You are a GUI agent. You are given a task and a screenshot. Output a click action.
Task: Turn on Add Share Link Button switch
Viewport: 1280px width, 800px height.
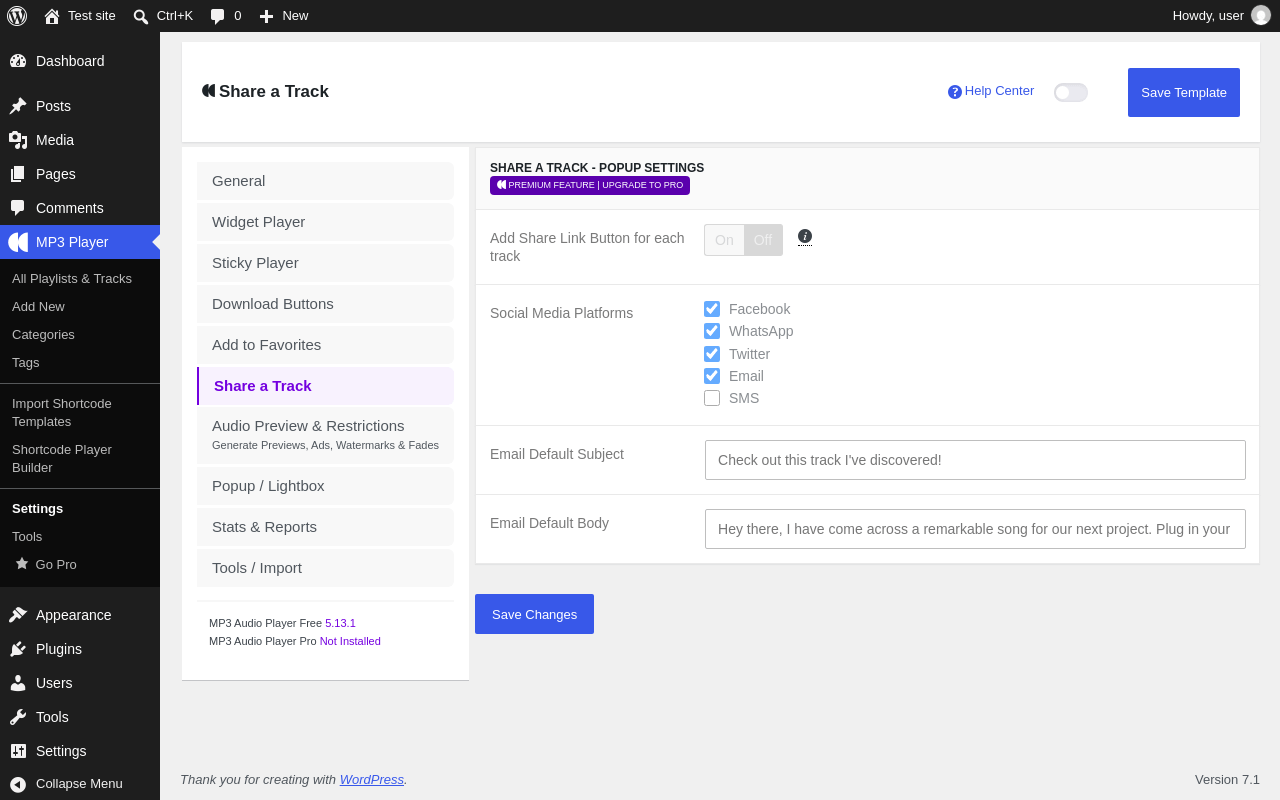click(x=724, y=240)
